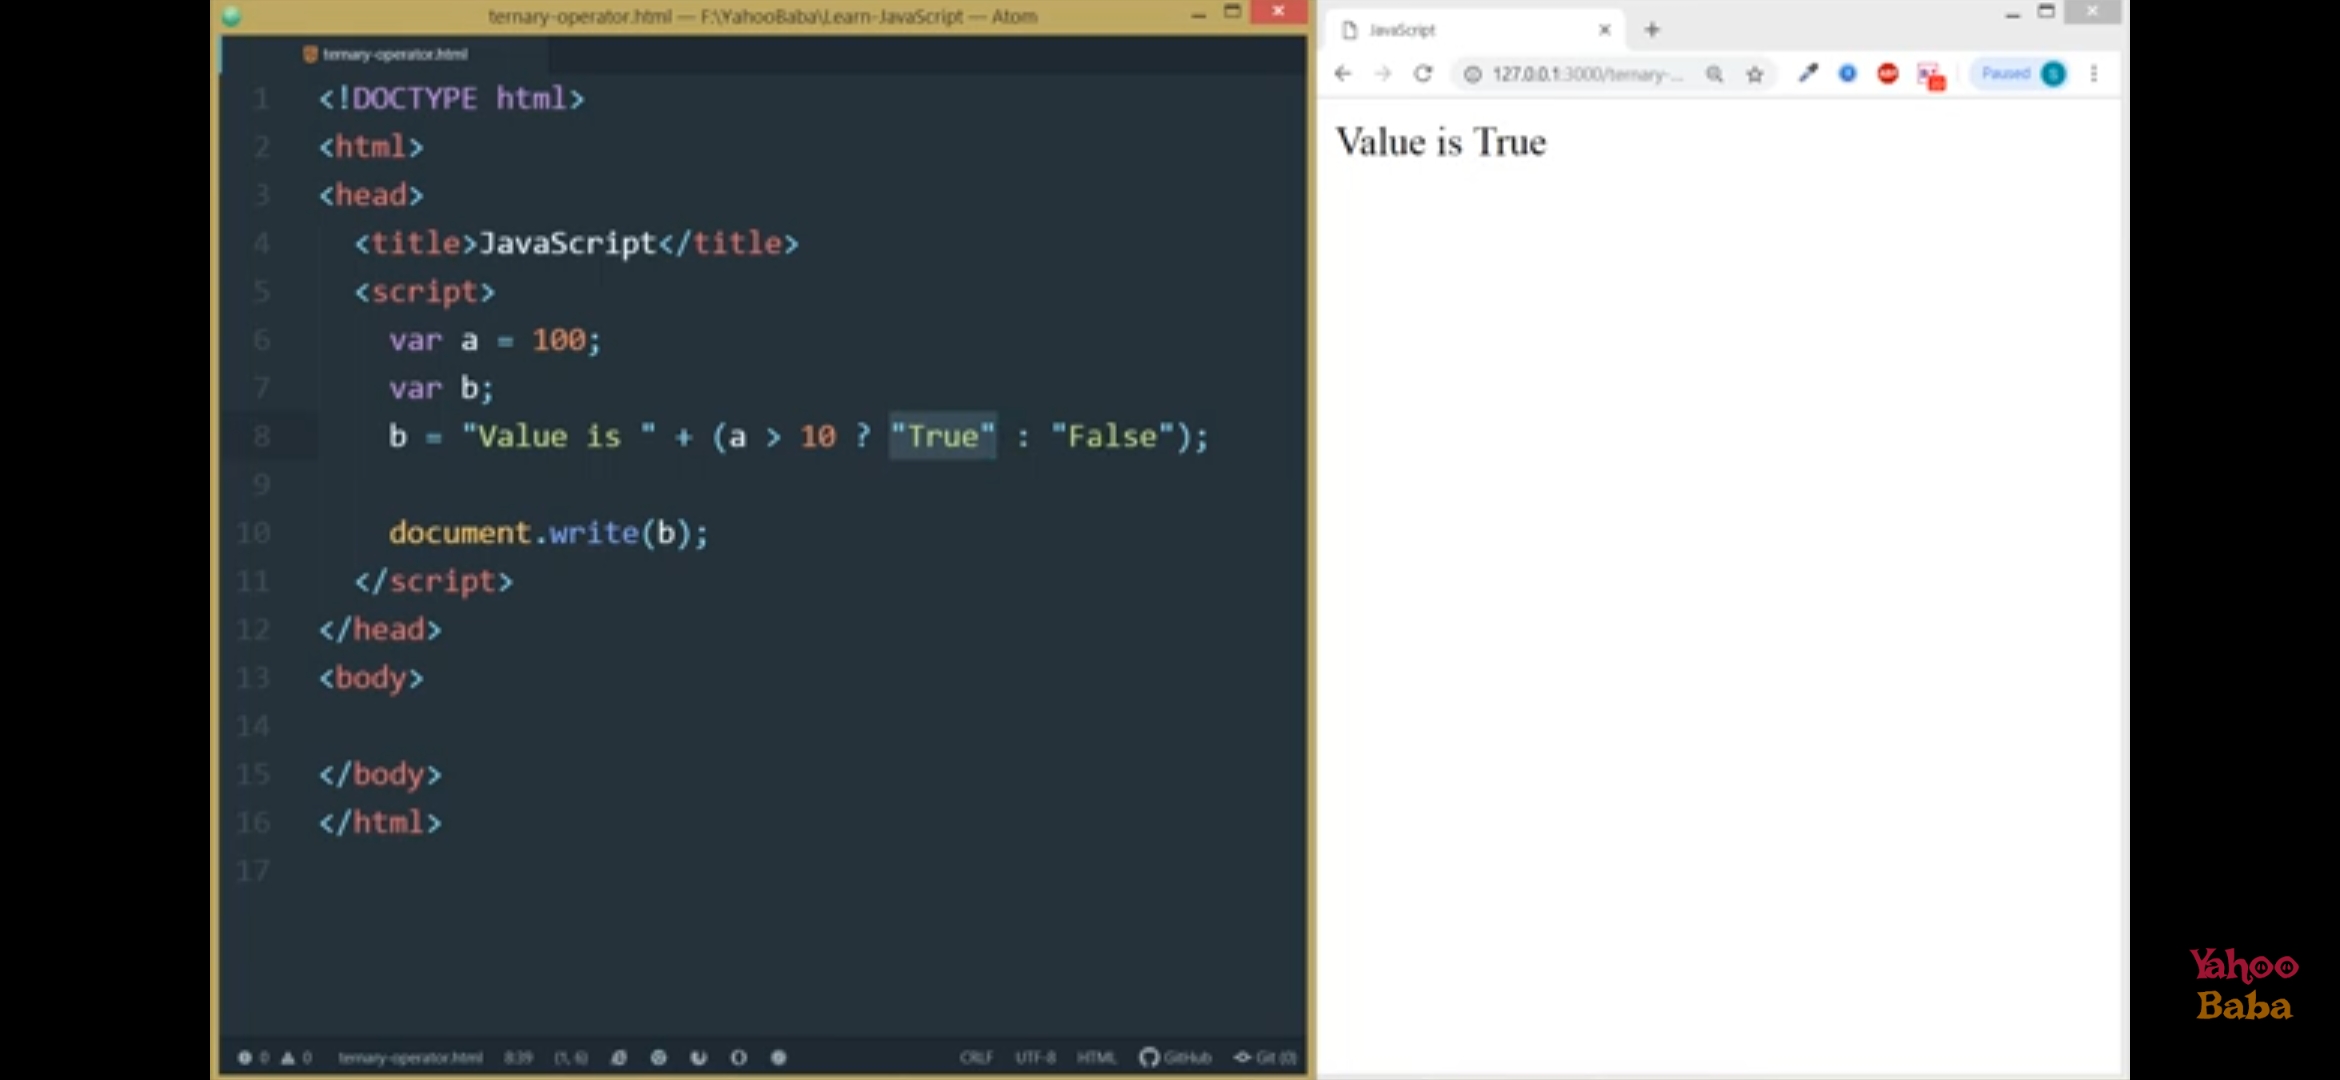This screenshot has height=1080, width=2340.
Task: Open a new browser tab
Action: pyautogui.click(x=1652, y=30)
